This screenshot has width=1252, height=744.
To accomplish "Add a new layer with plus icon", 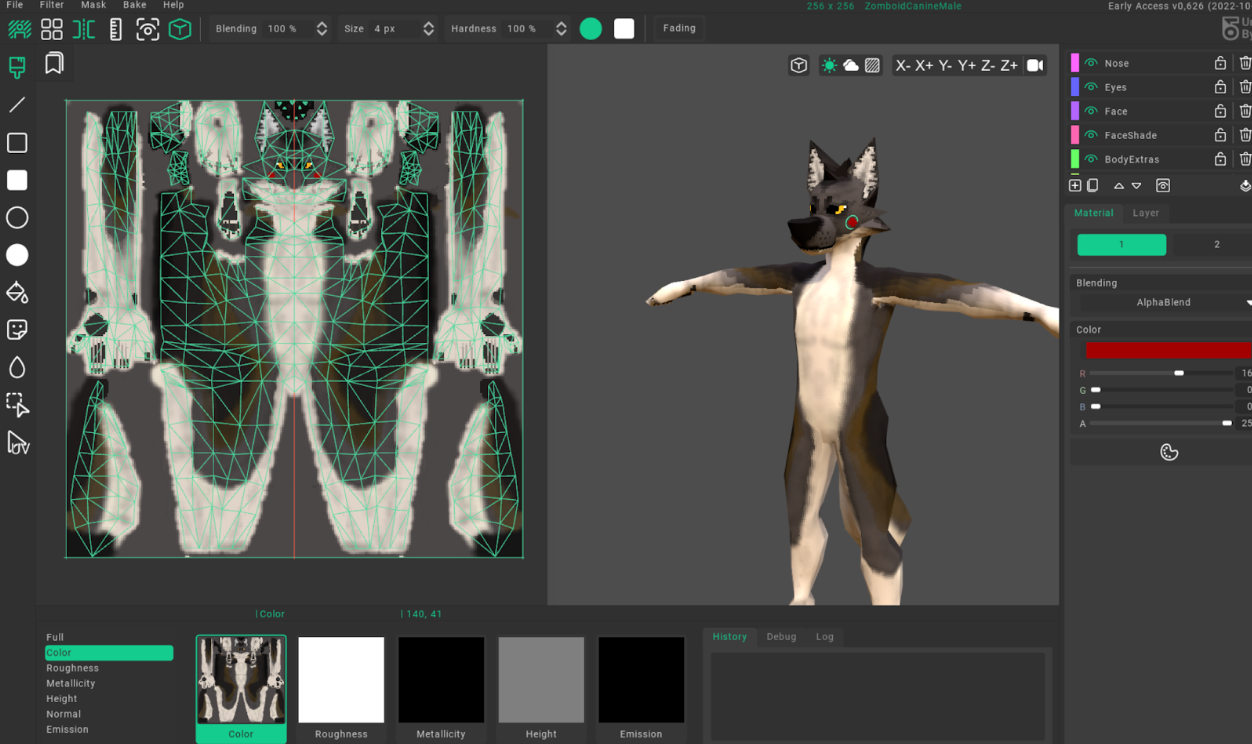I will coord(1075,186).
